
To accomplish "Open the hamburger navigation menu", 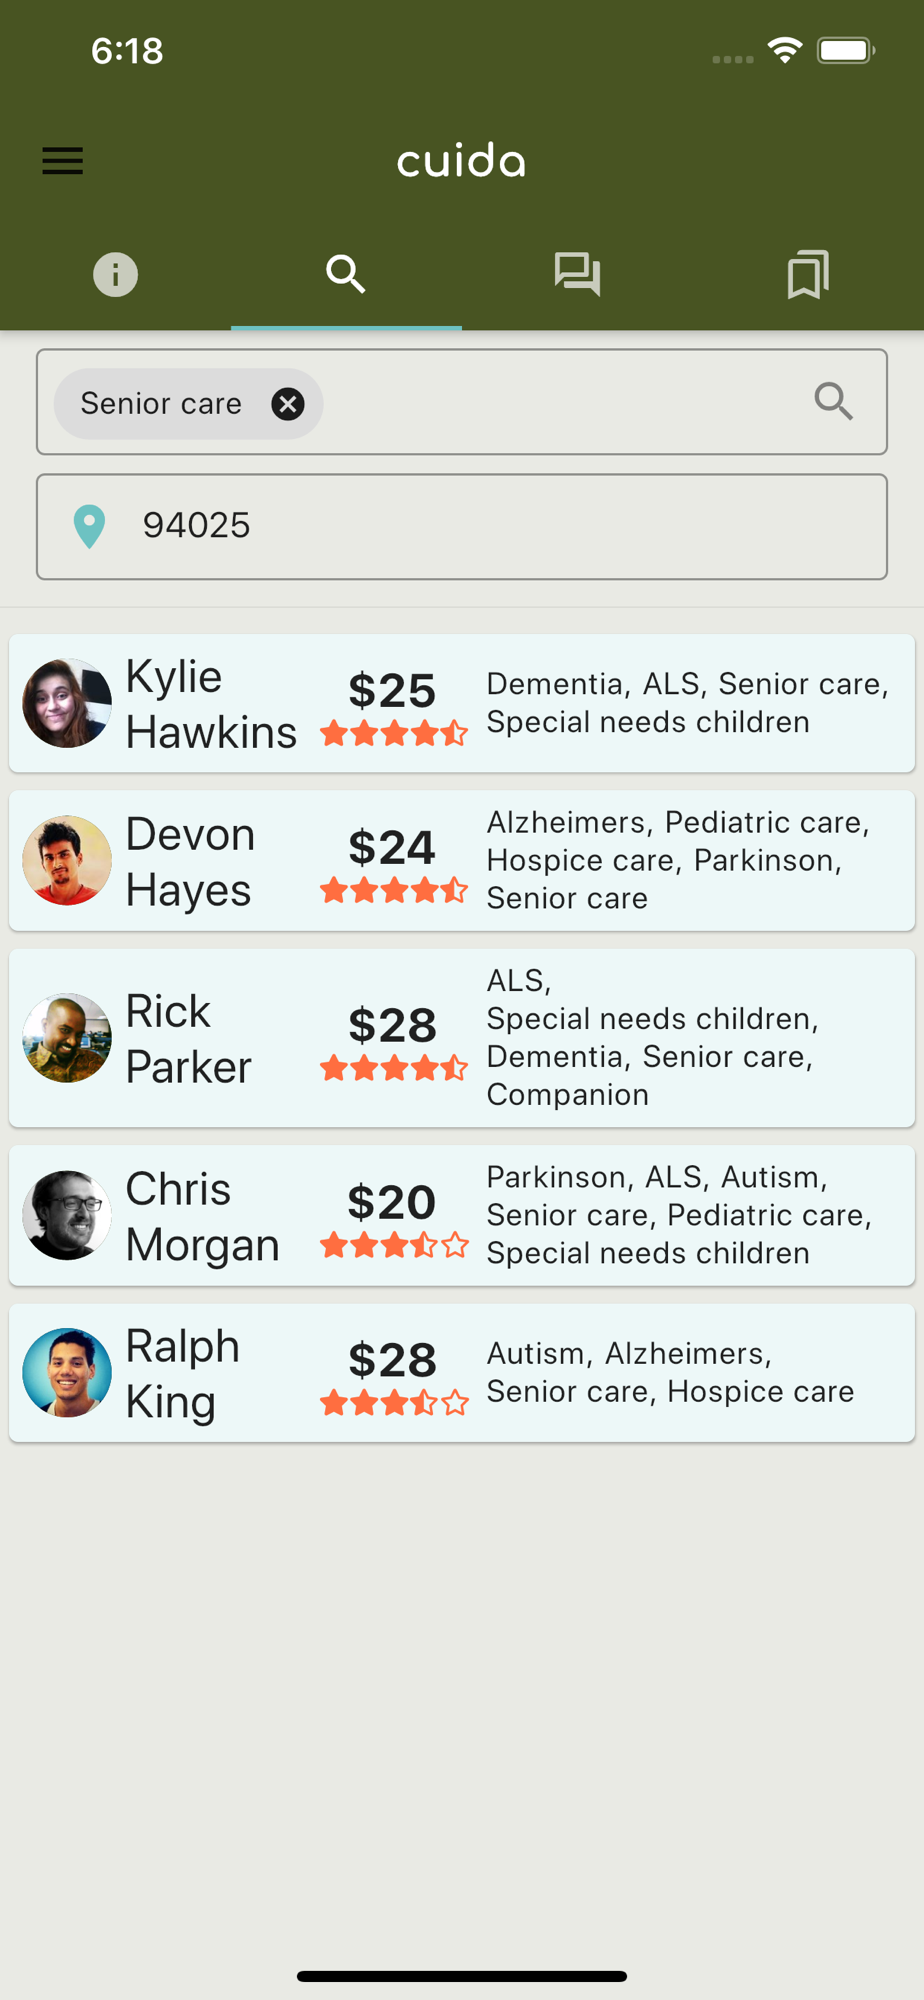I will (62, 161).
